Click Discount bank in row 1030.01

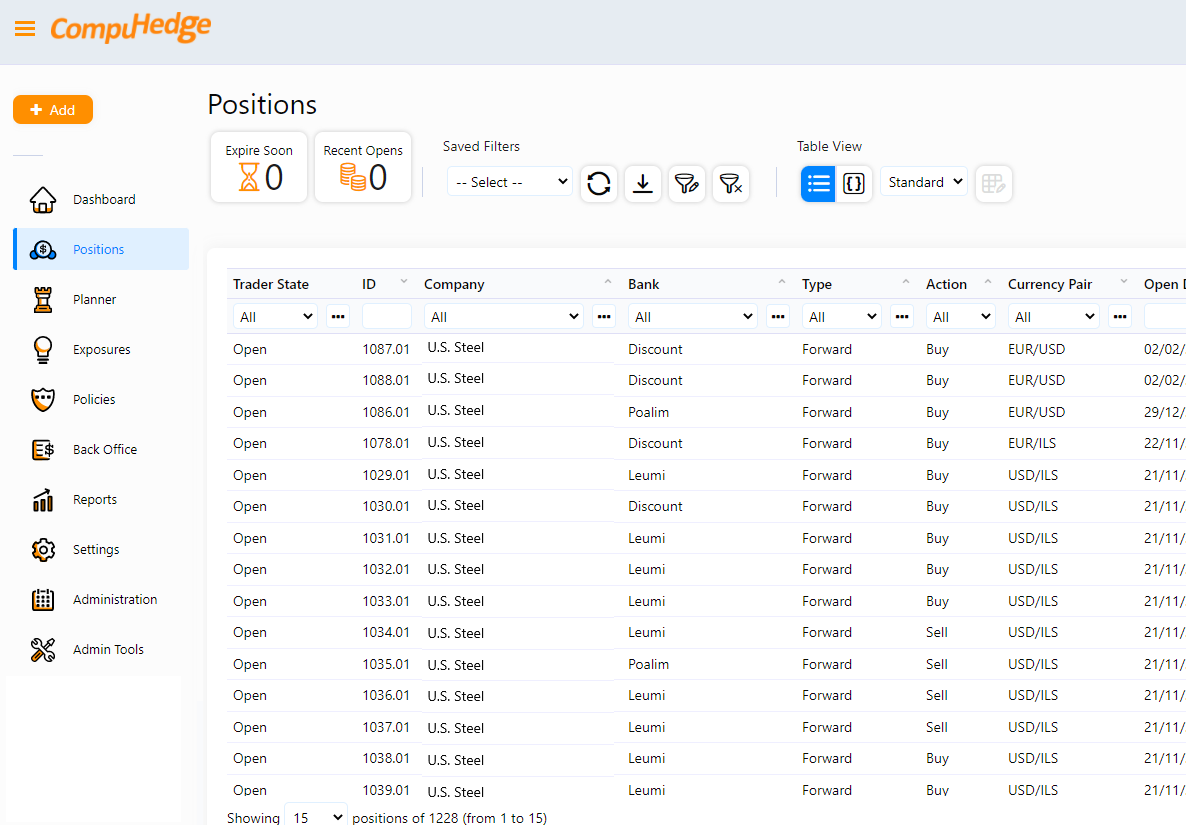tap(655, 506)
